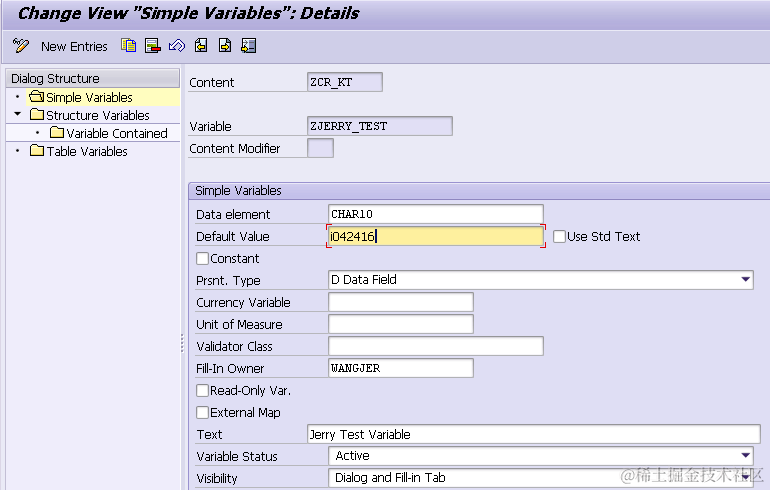Click the Undo Change toolbar icon
The width and height of the screenshot is (770, 490).
(x=177, y=46)
